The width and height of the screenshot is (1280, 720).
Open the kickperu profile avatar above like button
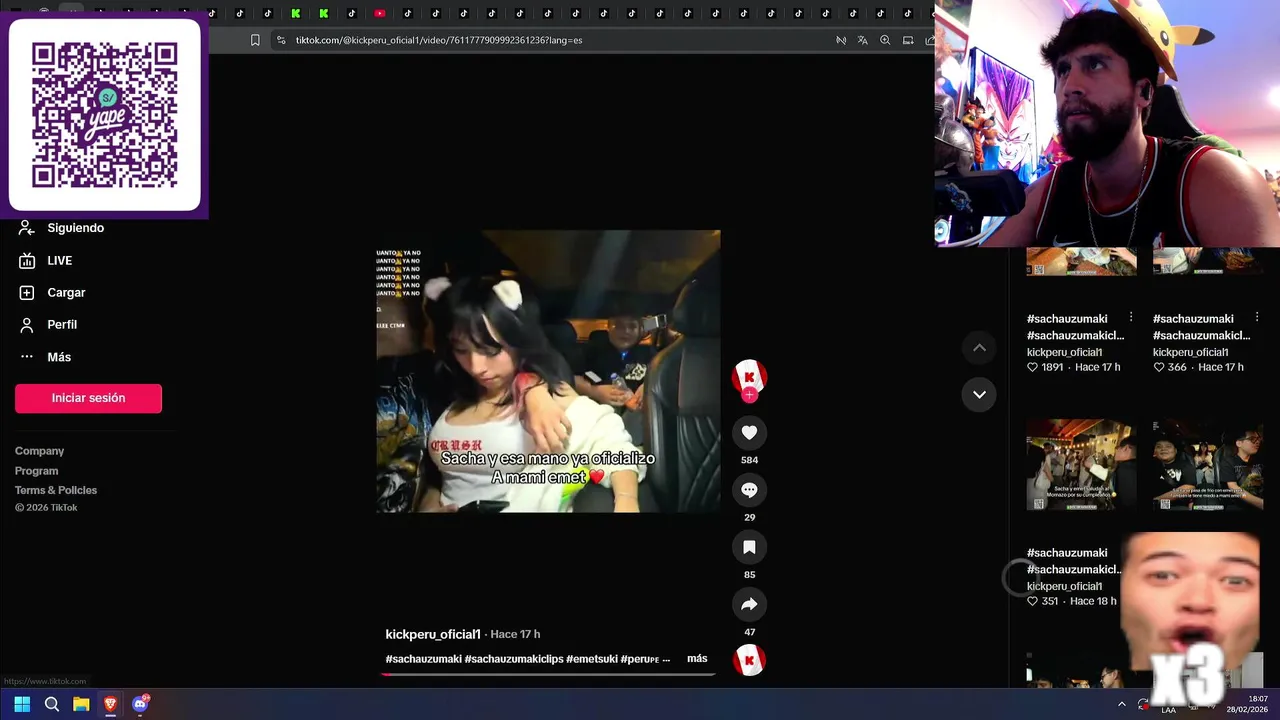point(749,376)
